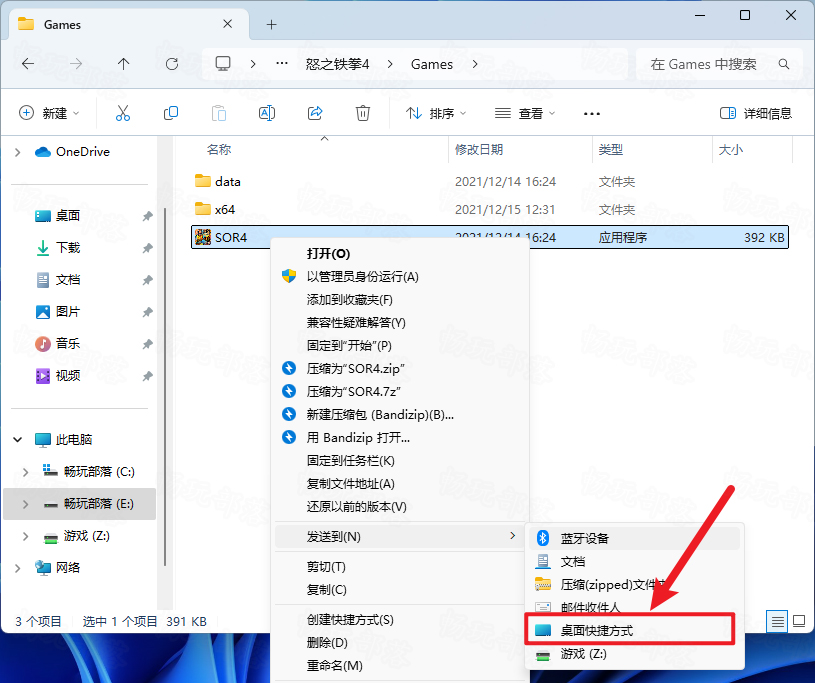This screenshot has height=683, width=815.
Task: Show collapsed address path via ellipsis
Action: 282,64
